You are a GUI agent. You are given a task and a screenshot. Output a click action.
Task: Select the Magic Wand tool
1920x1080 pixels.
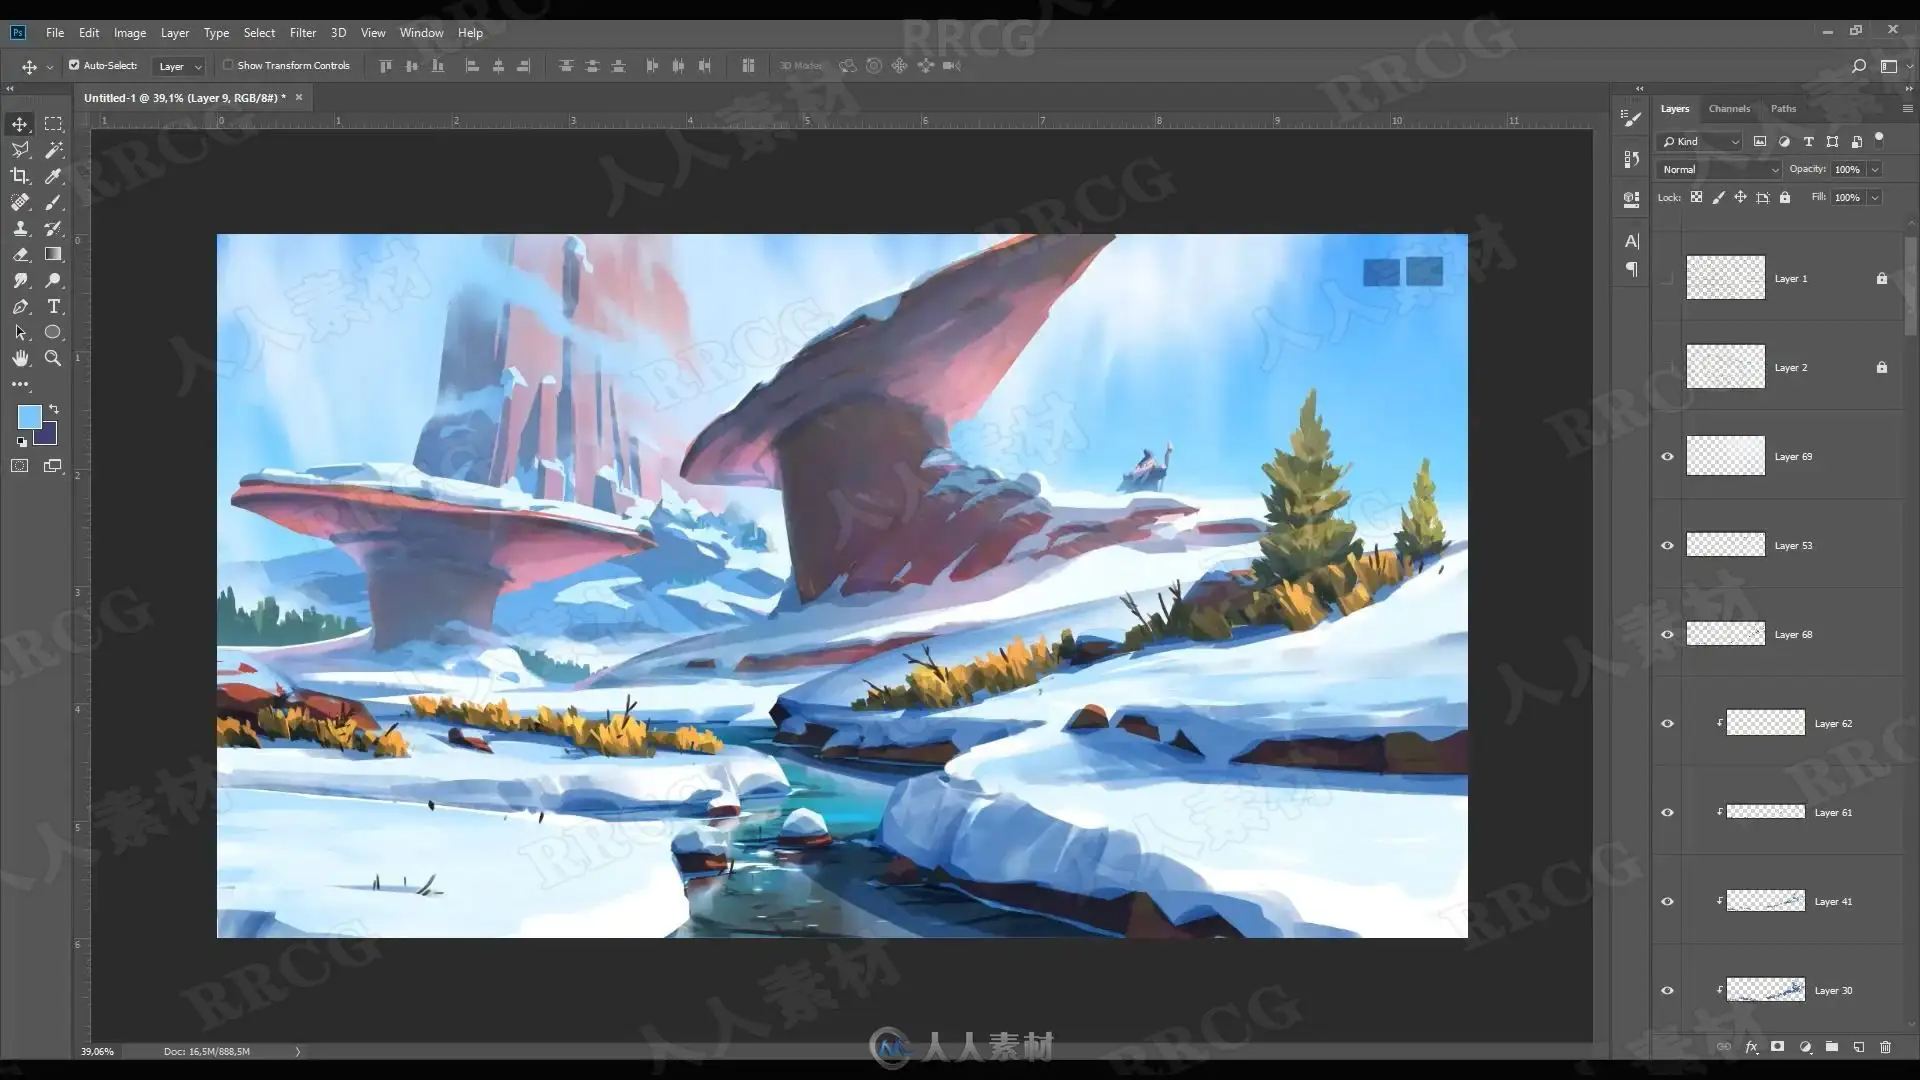(x=53, y=150)
